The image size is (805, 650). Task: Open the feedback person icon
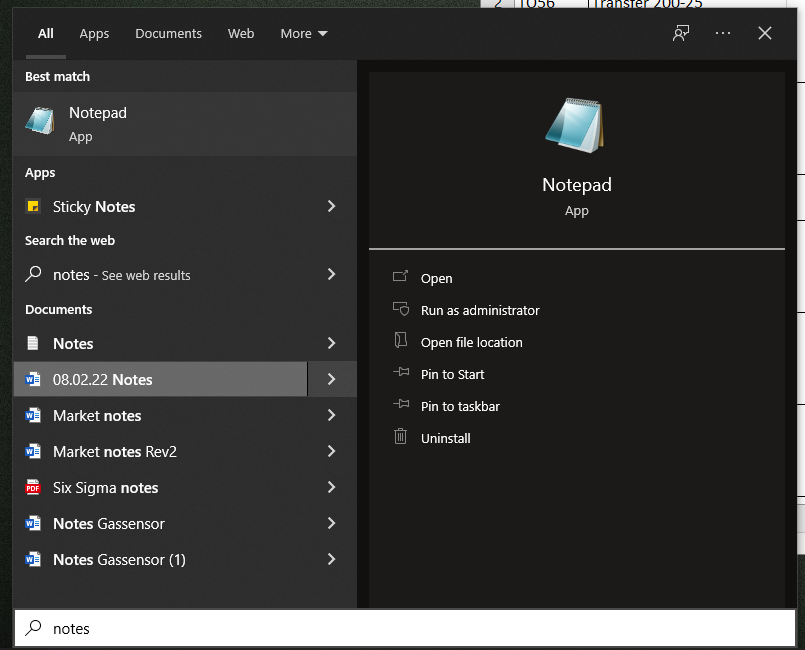pyautogui.click(x=681, y=33)
